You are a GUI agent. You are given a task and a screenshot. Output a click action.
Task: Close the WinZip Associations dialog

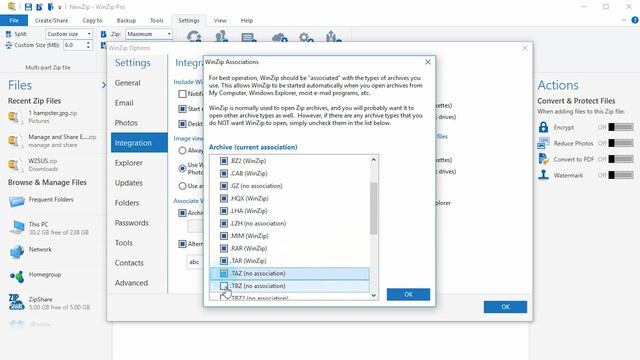428,62
